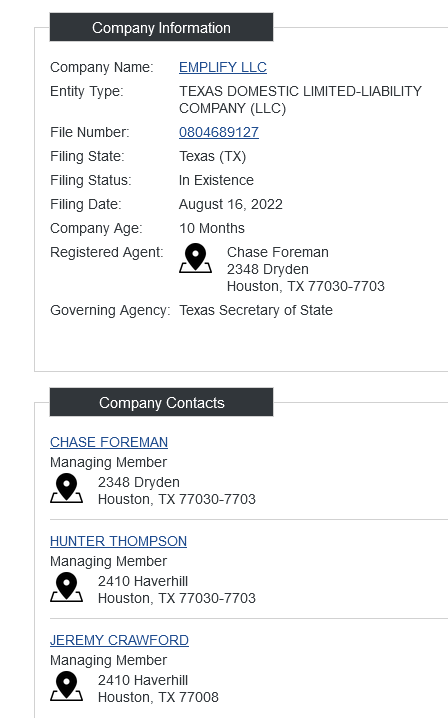This screenshot has width=448, height=718.
Task: Open file number 0804689127 link
Action: pyautogui.click(x=219, y=132)
